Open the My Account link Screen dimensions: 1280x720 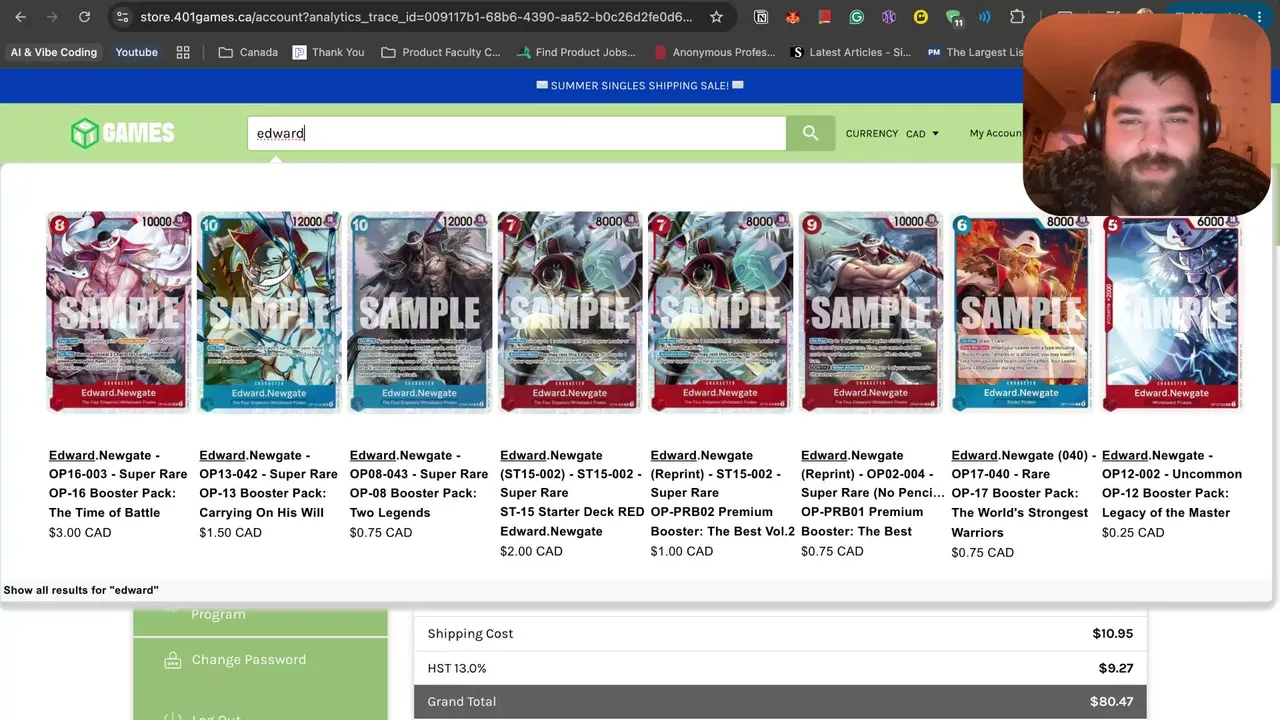pyautogui.click(x=996, y=133)
